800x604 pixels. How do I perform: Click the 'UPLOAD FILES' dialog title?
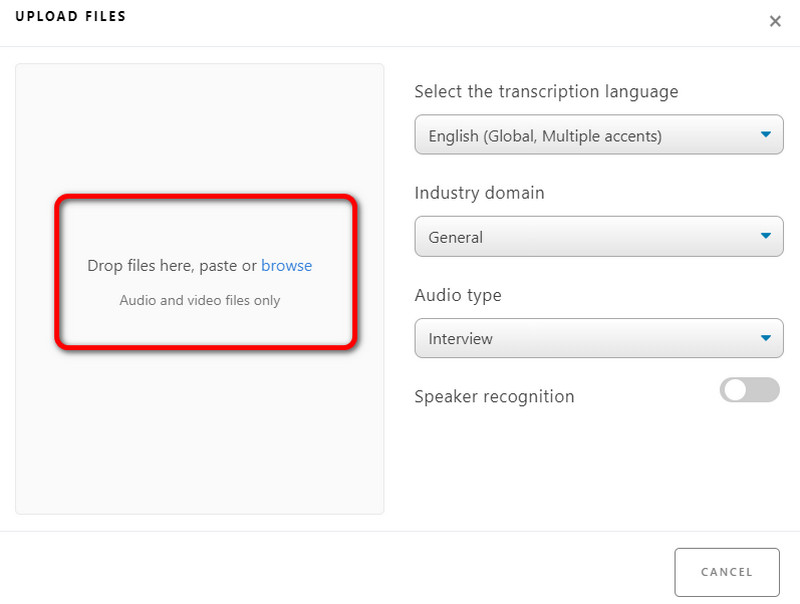(70, 17)
